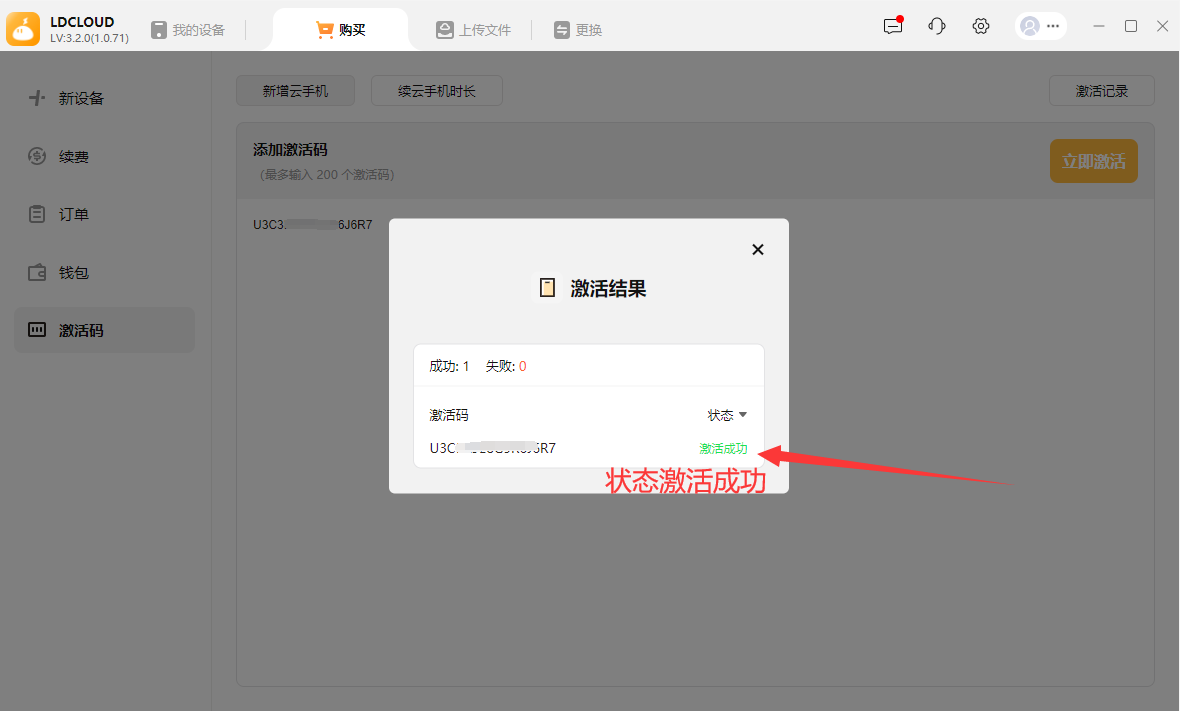1180x711 pixels.
Task: Open the messages notification icon
Action: click(893, 27)
